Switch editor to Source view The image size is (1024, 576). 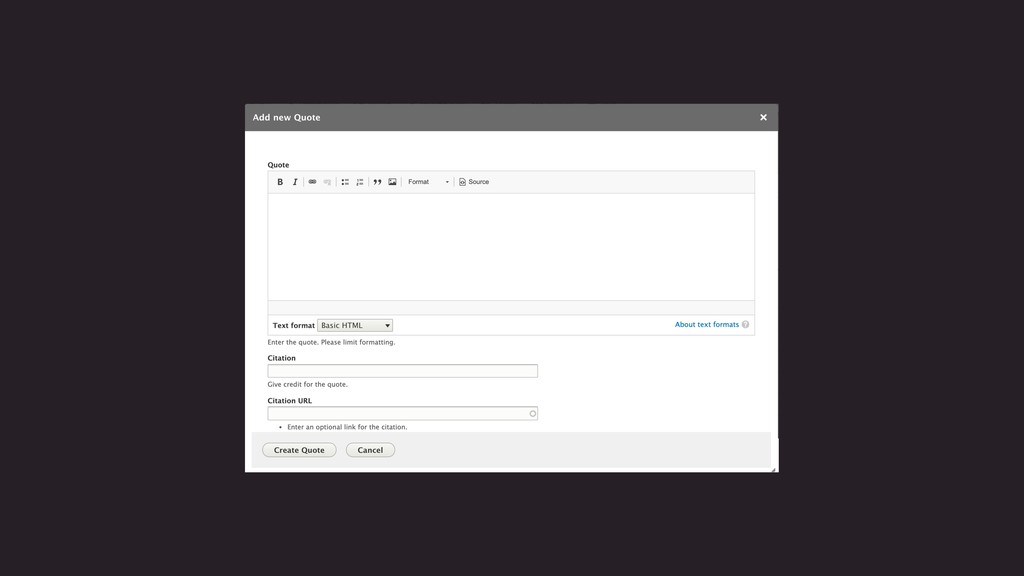pyautogui.click(x=474, y=182)
